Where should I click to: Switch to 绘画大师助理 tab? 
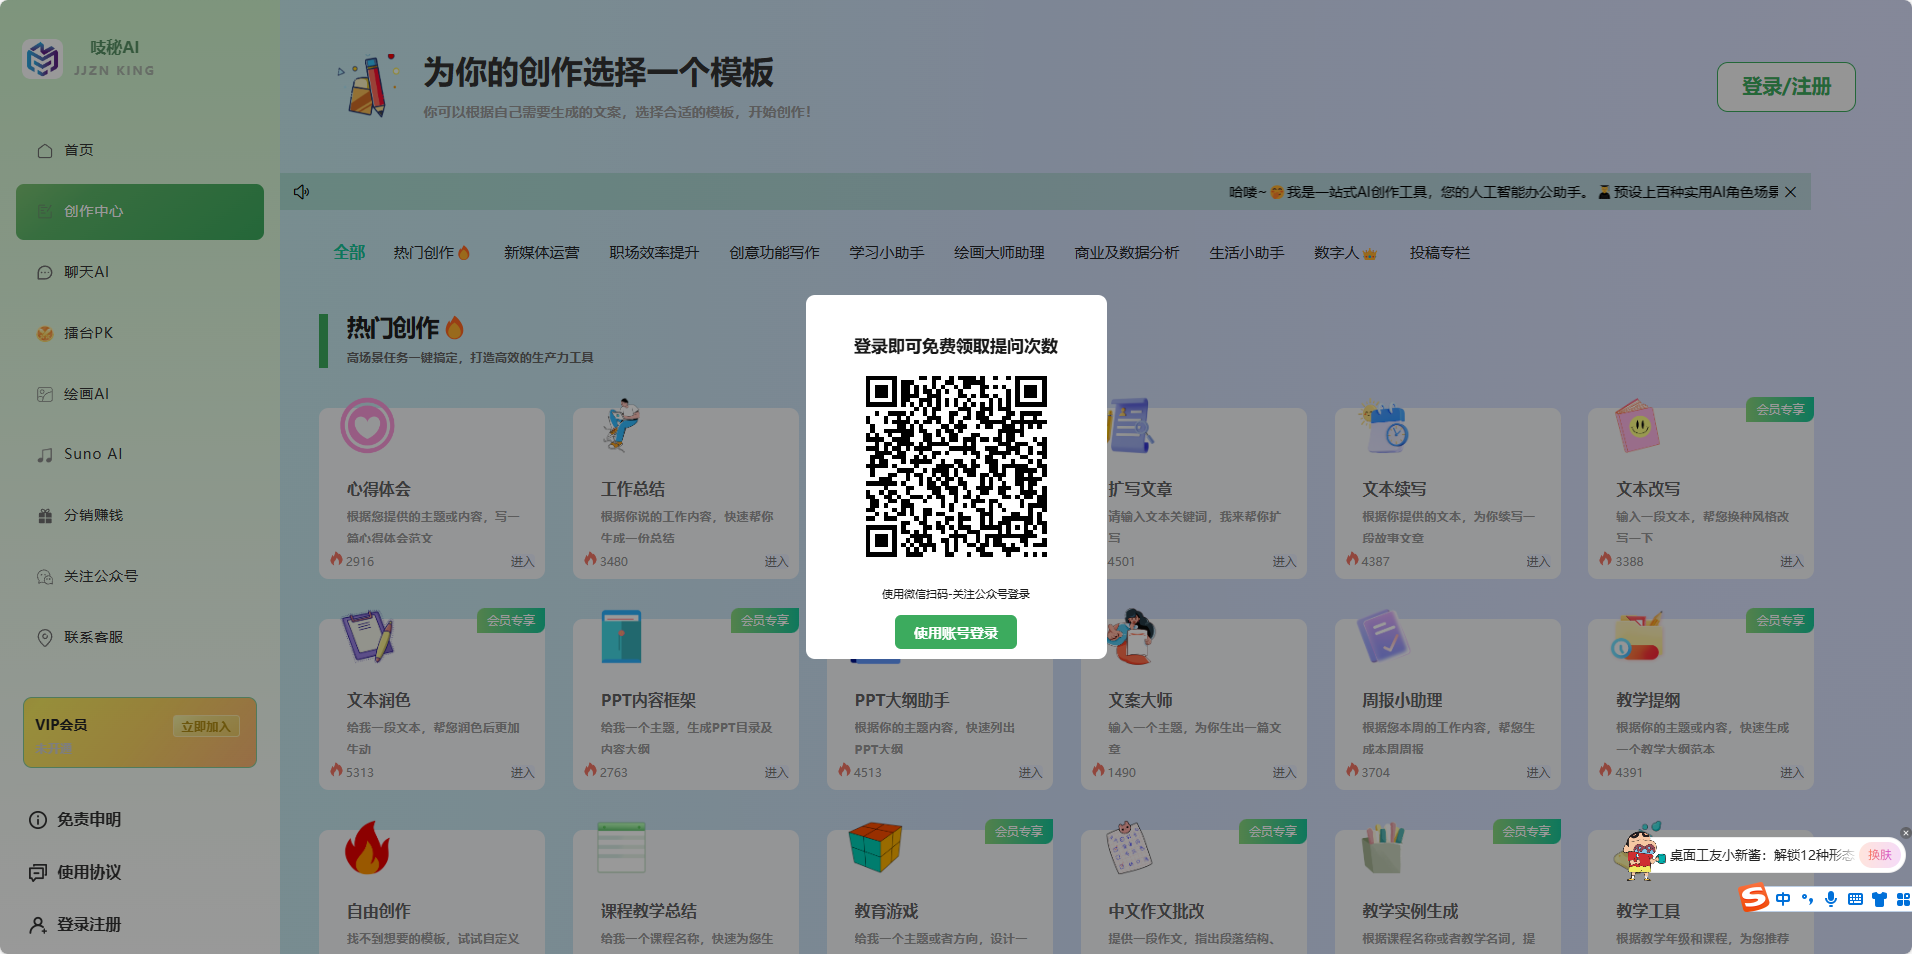pos(999,253)
